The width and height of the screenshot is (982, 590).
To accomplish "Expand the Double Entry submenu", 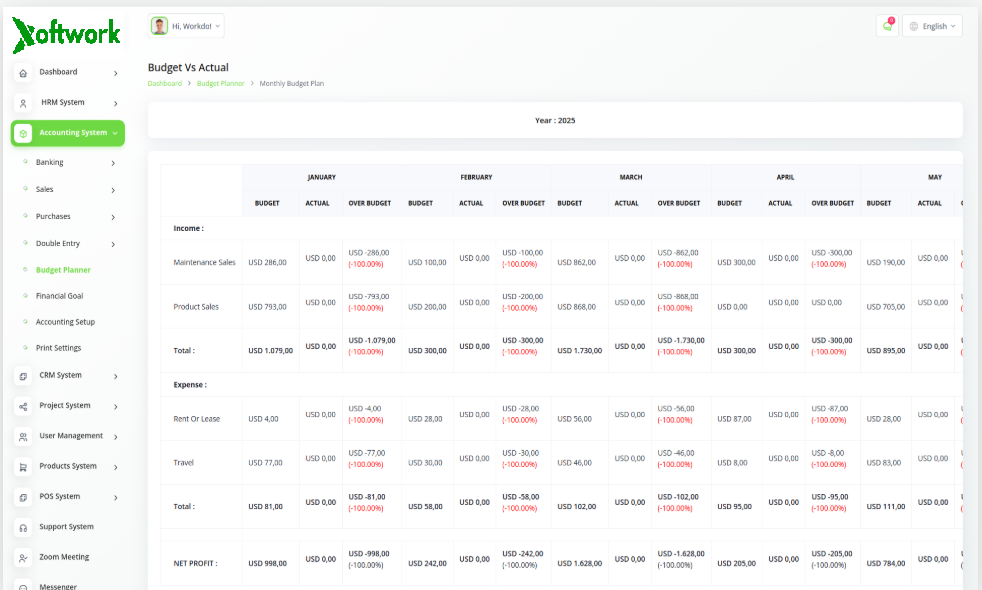I will pos(68,244).
